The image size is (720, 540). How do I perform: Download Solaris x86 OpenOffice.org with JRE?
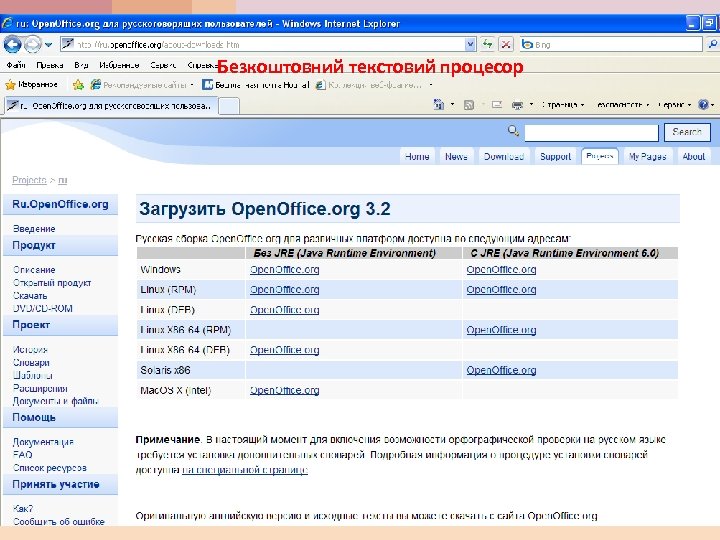501,370
